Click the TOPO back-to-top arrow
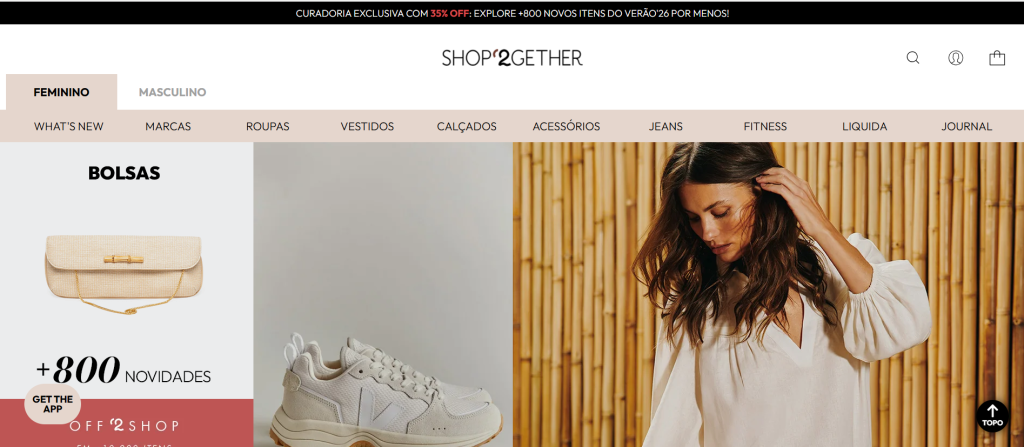 (x=992, y=416)
